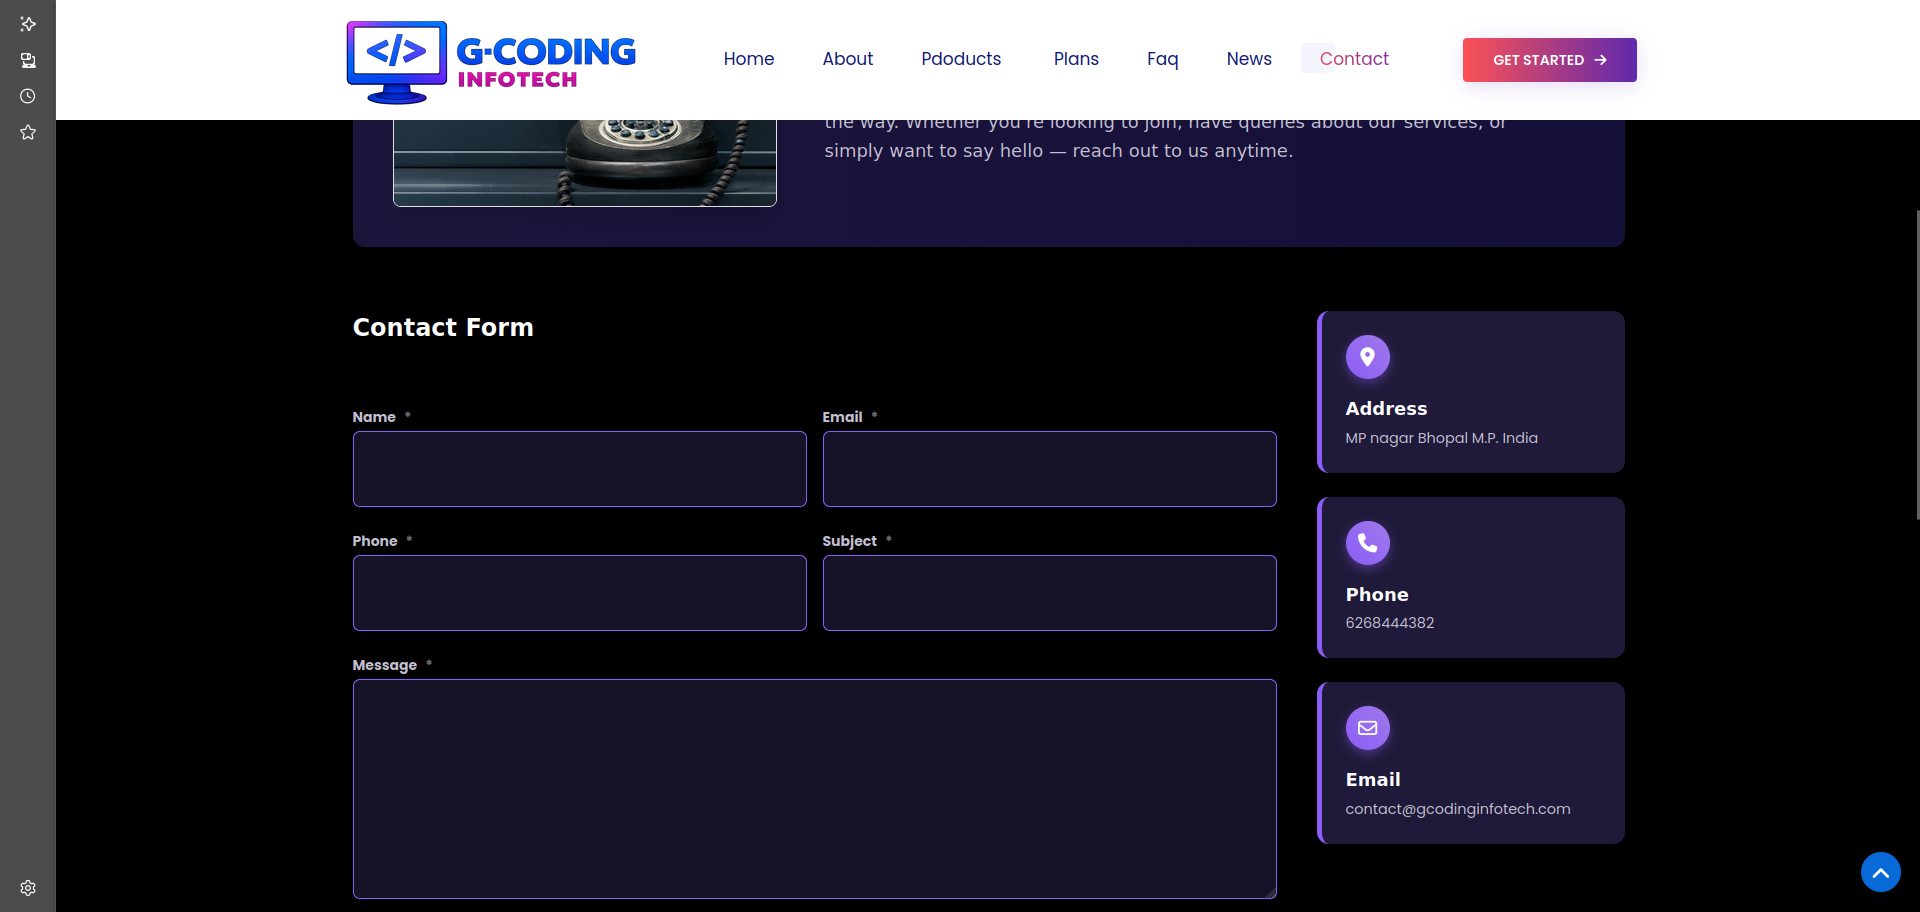This screenshot has height=912, width=1920.
Task: Go to the About page
Action: tap(847, 59)
